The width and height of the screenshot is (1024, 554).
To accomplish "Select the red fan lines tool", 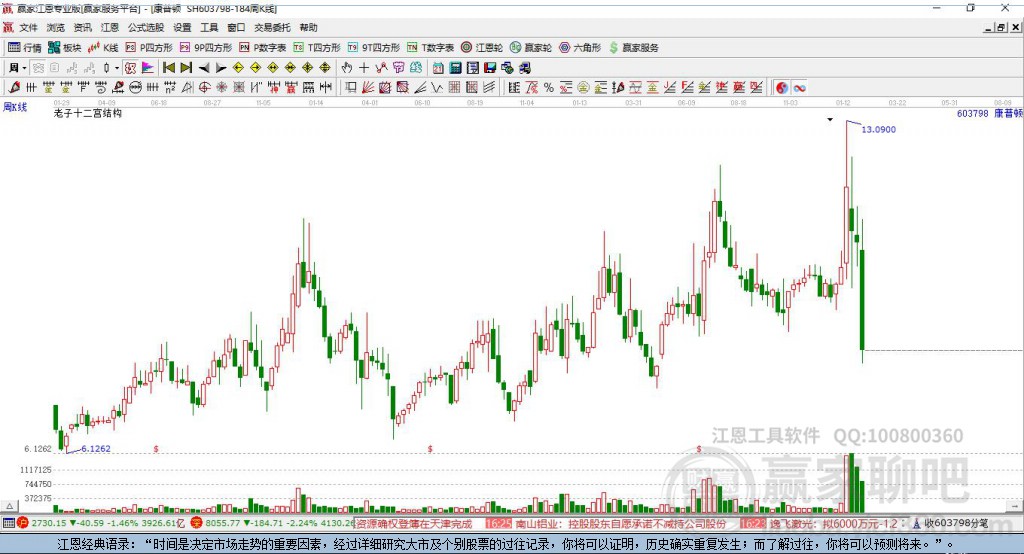I will coord(368,88).
